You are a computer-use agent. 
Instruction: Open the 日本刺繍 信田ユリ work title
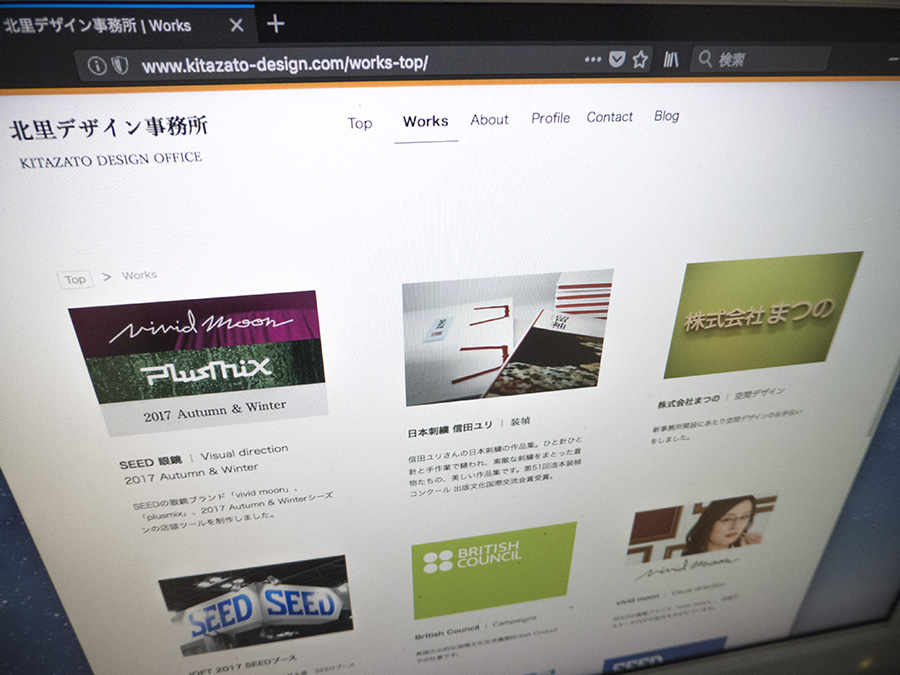pos(450,429)
